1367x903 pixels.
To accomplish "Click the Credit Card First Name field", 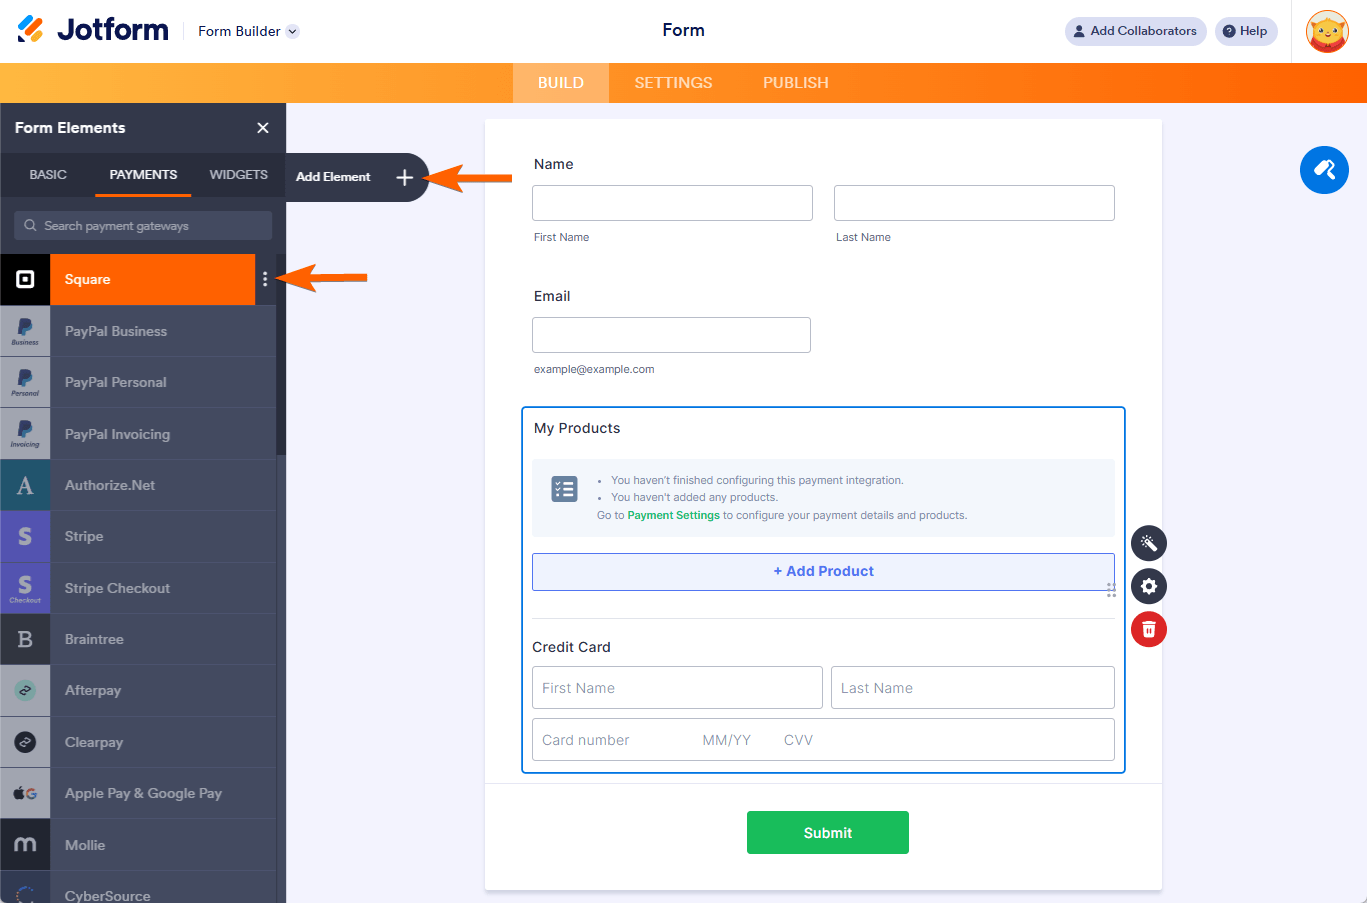I will pyautogui.click(x=677, y=688).
